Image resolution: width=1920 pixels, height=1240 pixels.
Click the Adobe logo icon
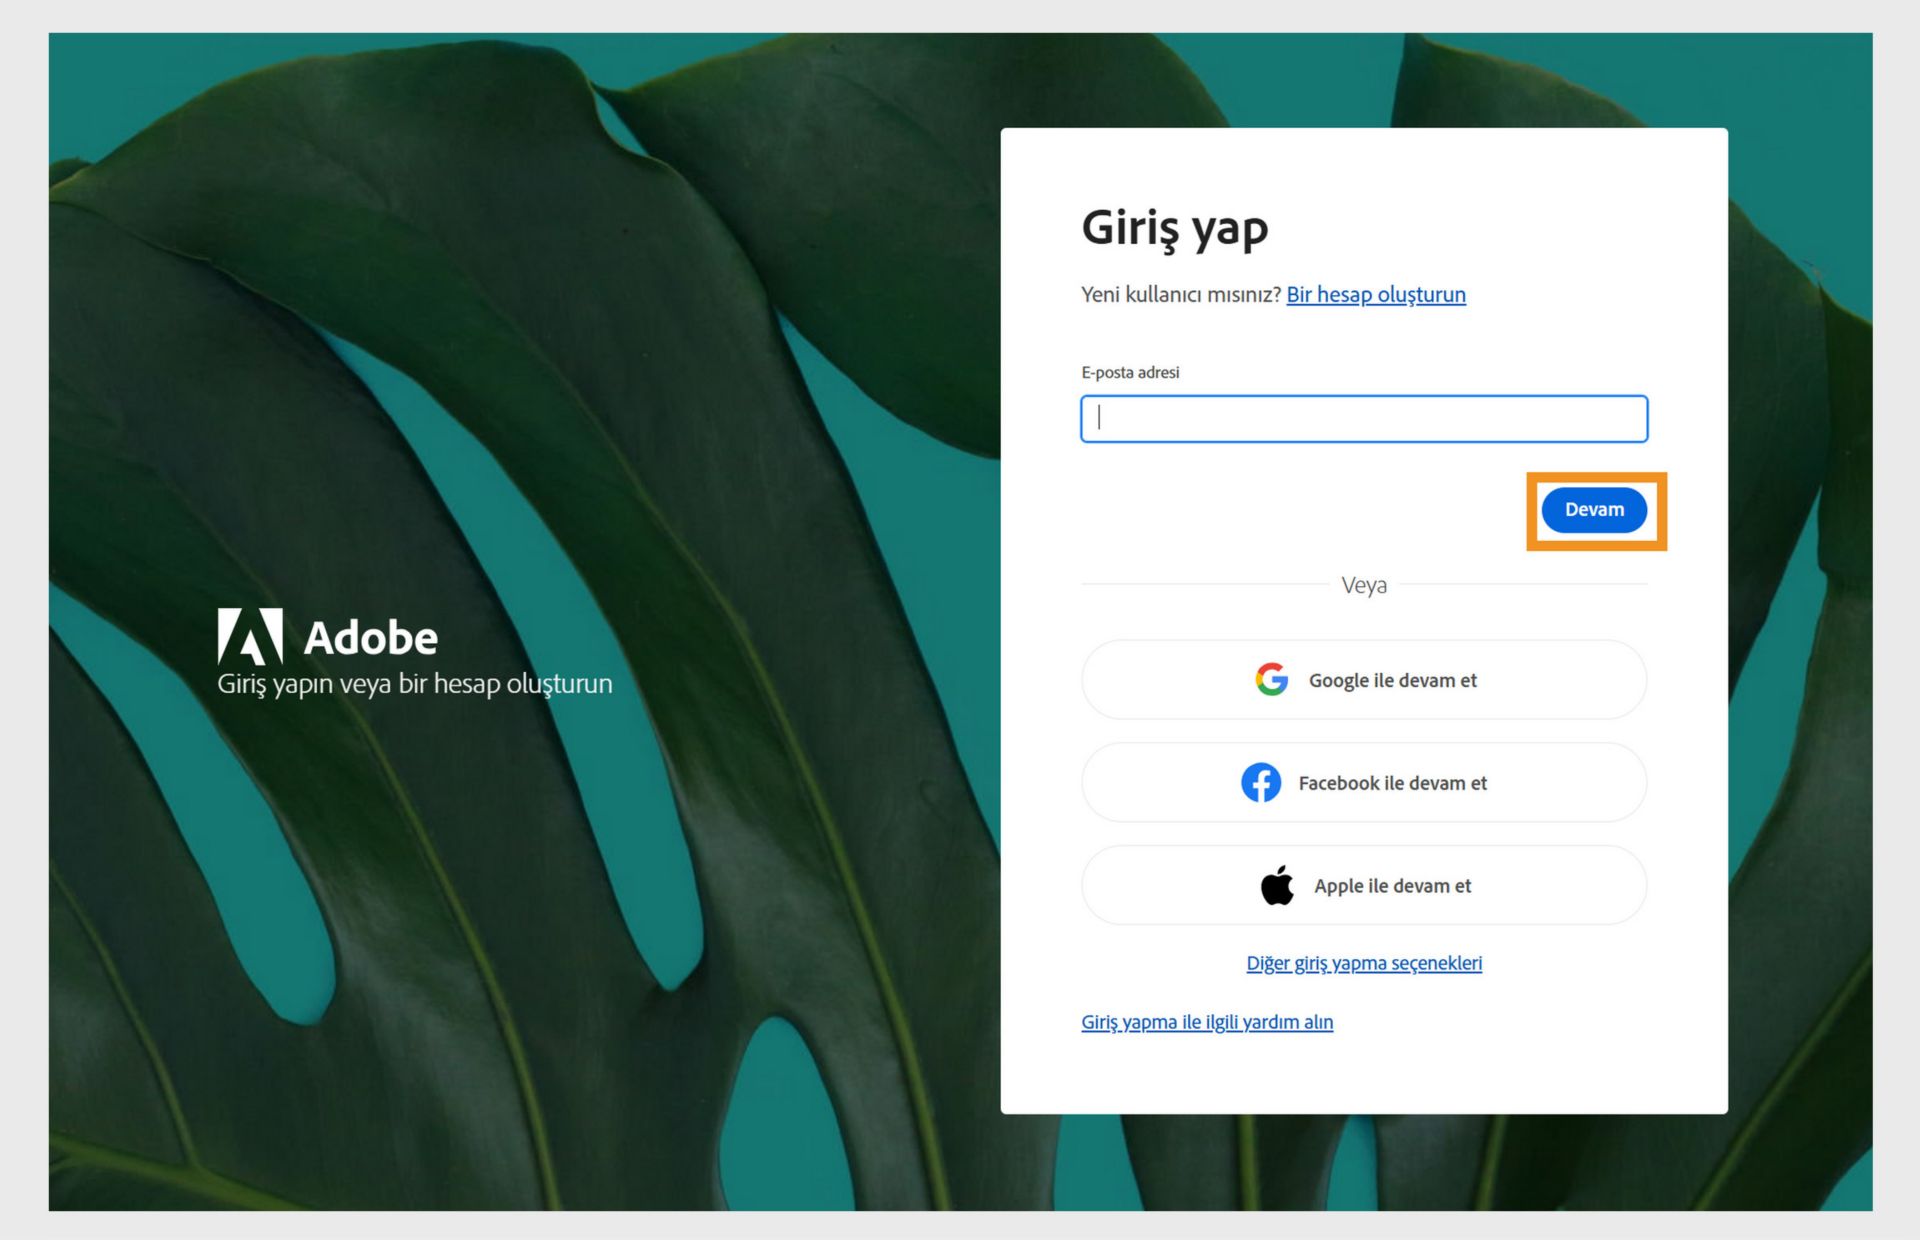250,636
